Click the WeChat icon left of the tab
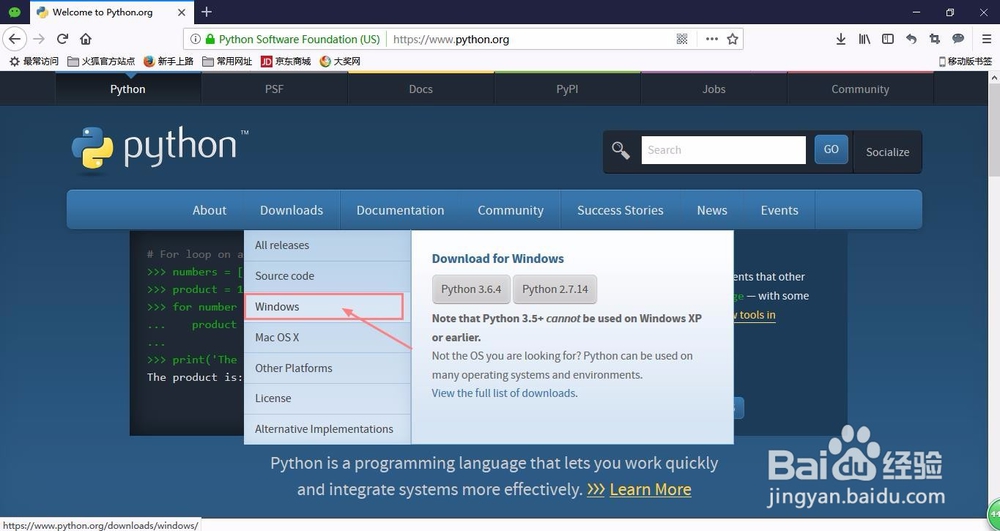Screen dimensions: 1000x531 click(x=15, y=12)
